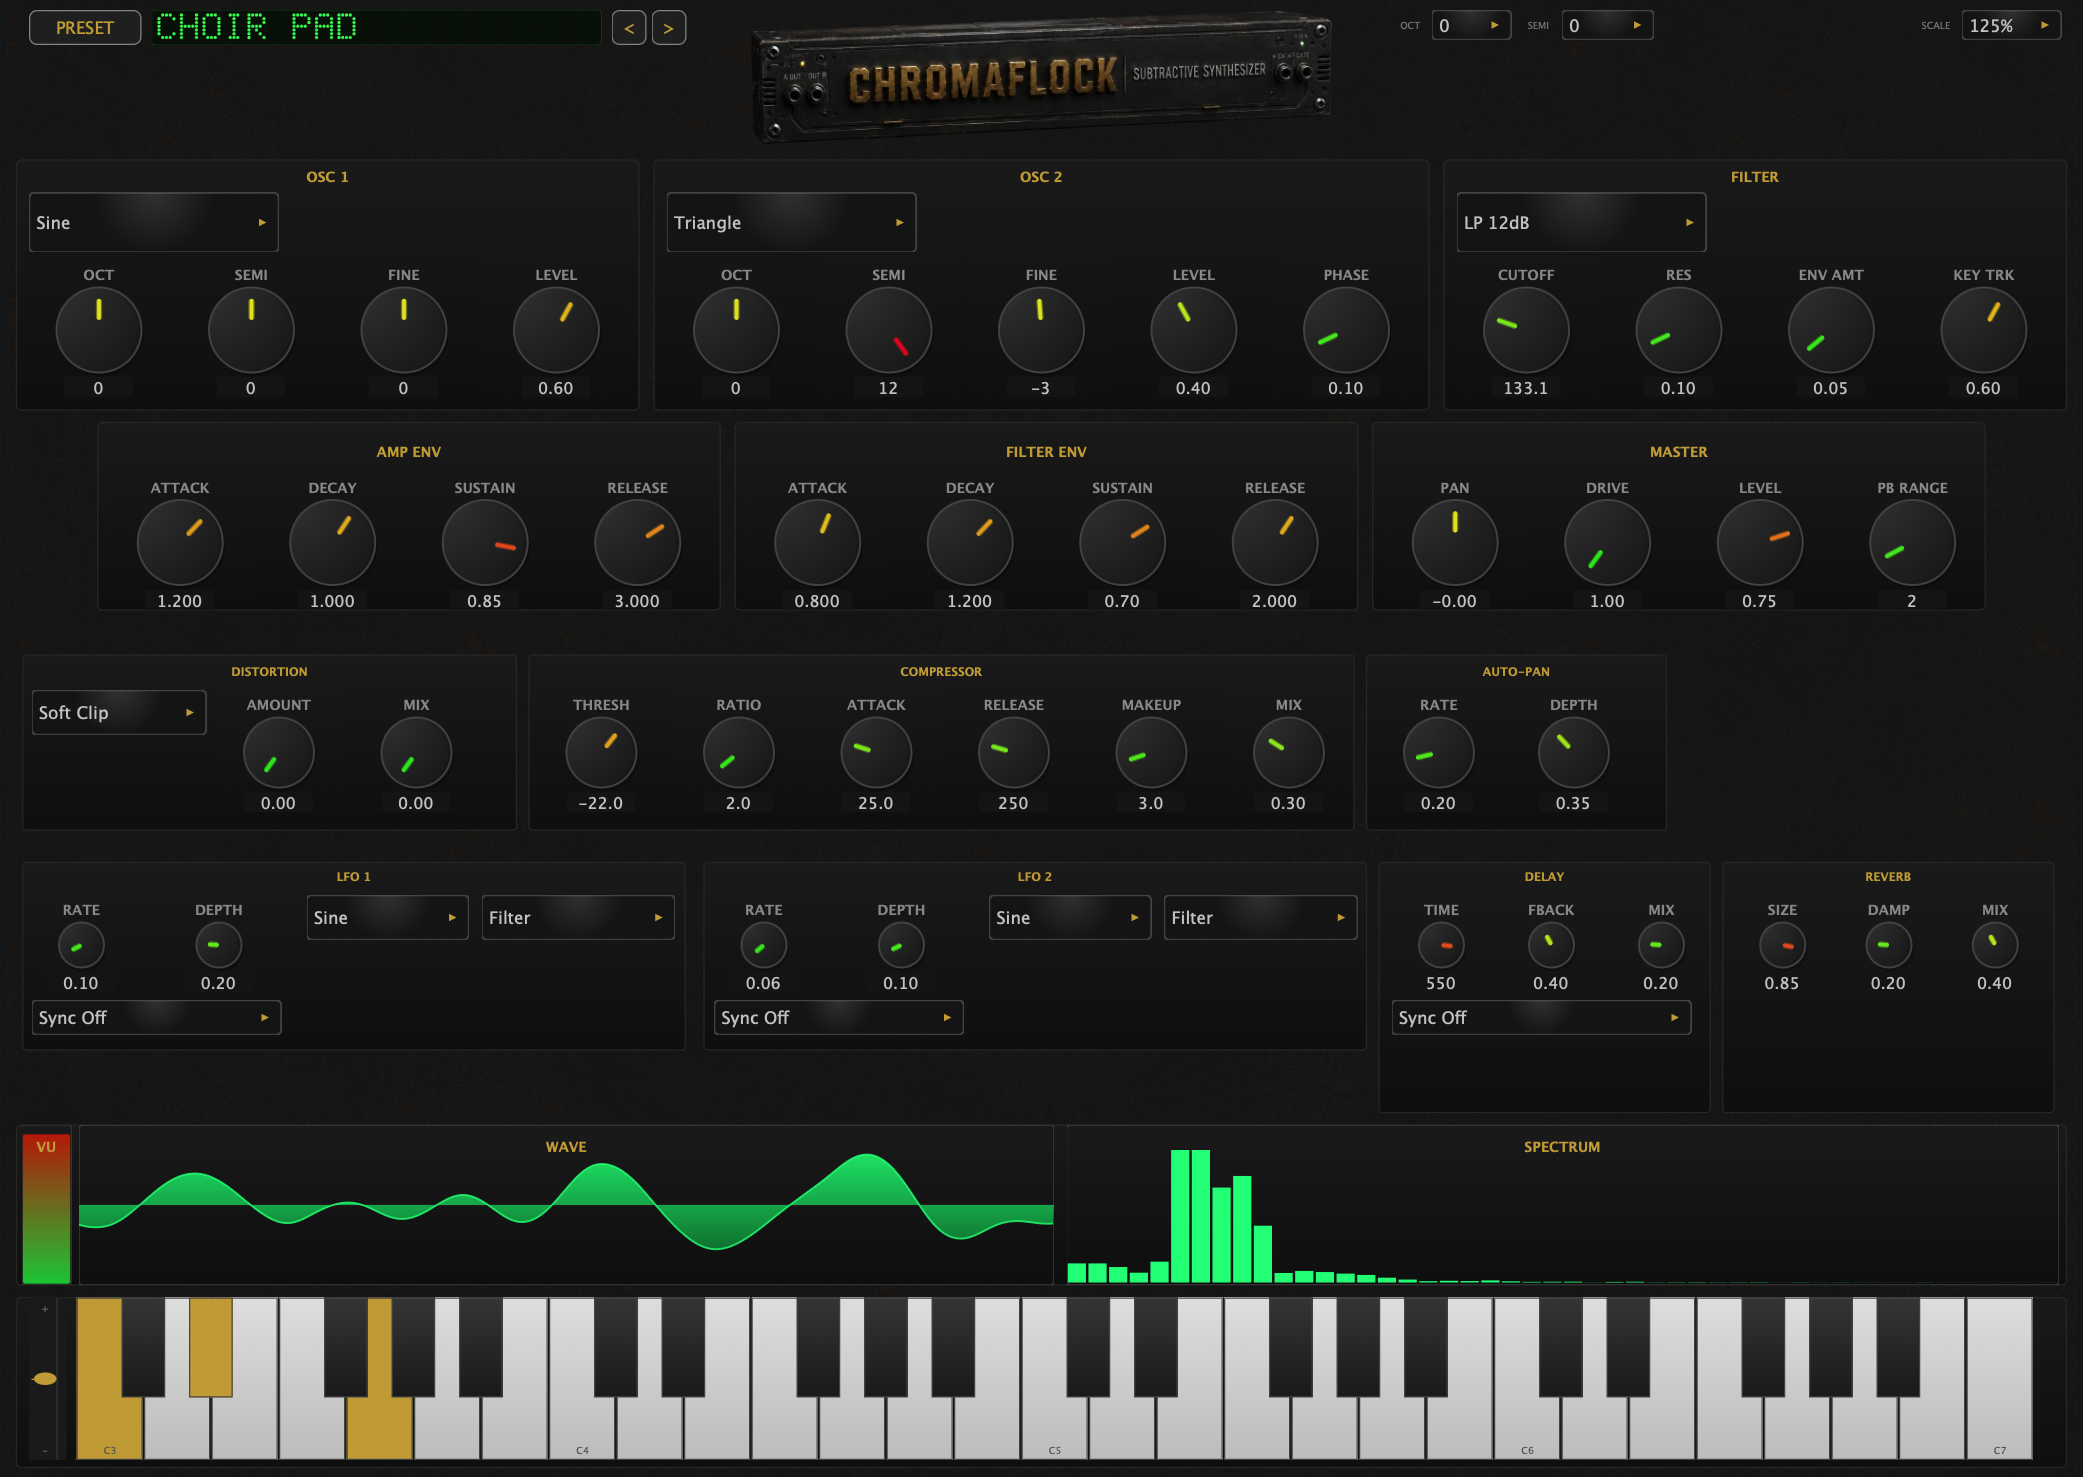Click the MASTER PAN knob
The width and height of the screenshot is (2083, 1477).
pos(1455,543)
